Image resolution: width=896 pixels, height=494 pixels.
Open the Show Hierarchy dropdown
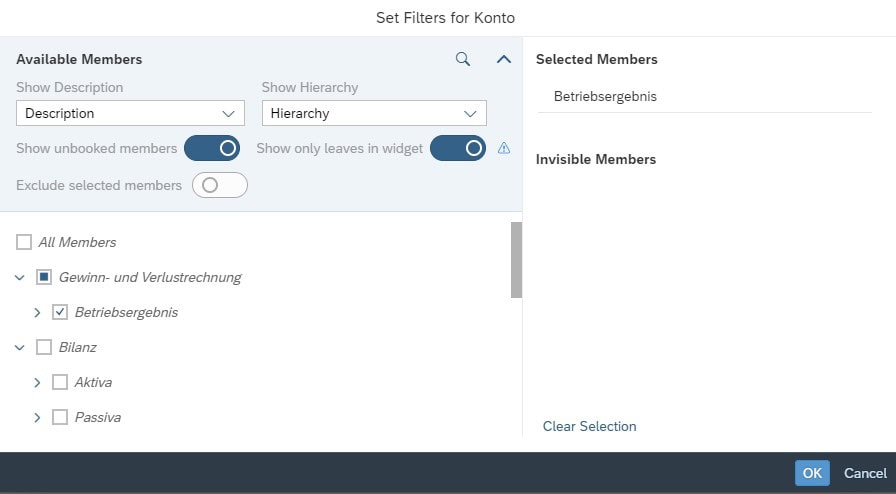point(374,113)
